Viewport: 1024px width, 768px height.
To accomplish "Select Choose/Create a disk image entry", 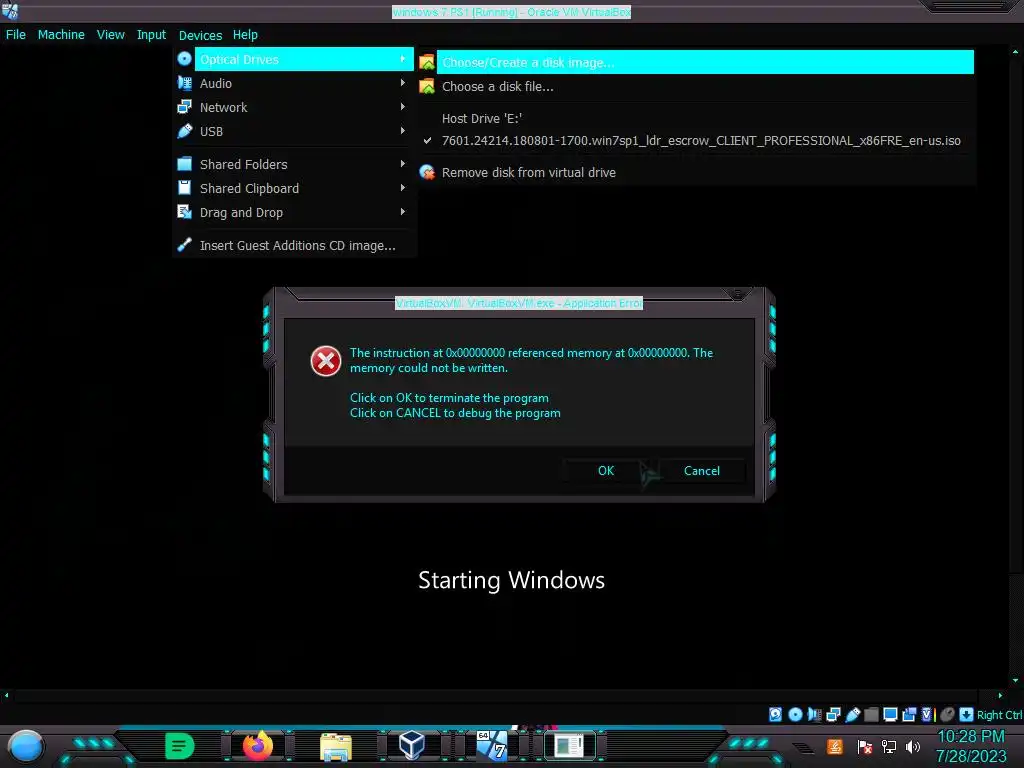I will coord(696,62).
